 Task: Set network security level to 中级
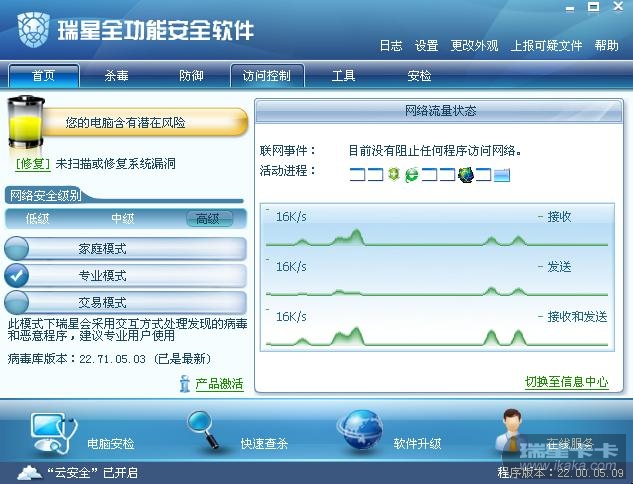pos(122,219)
